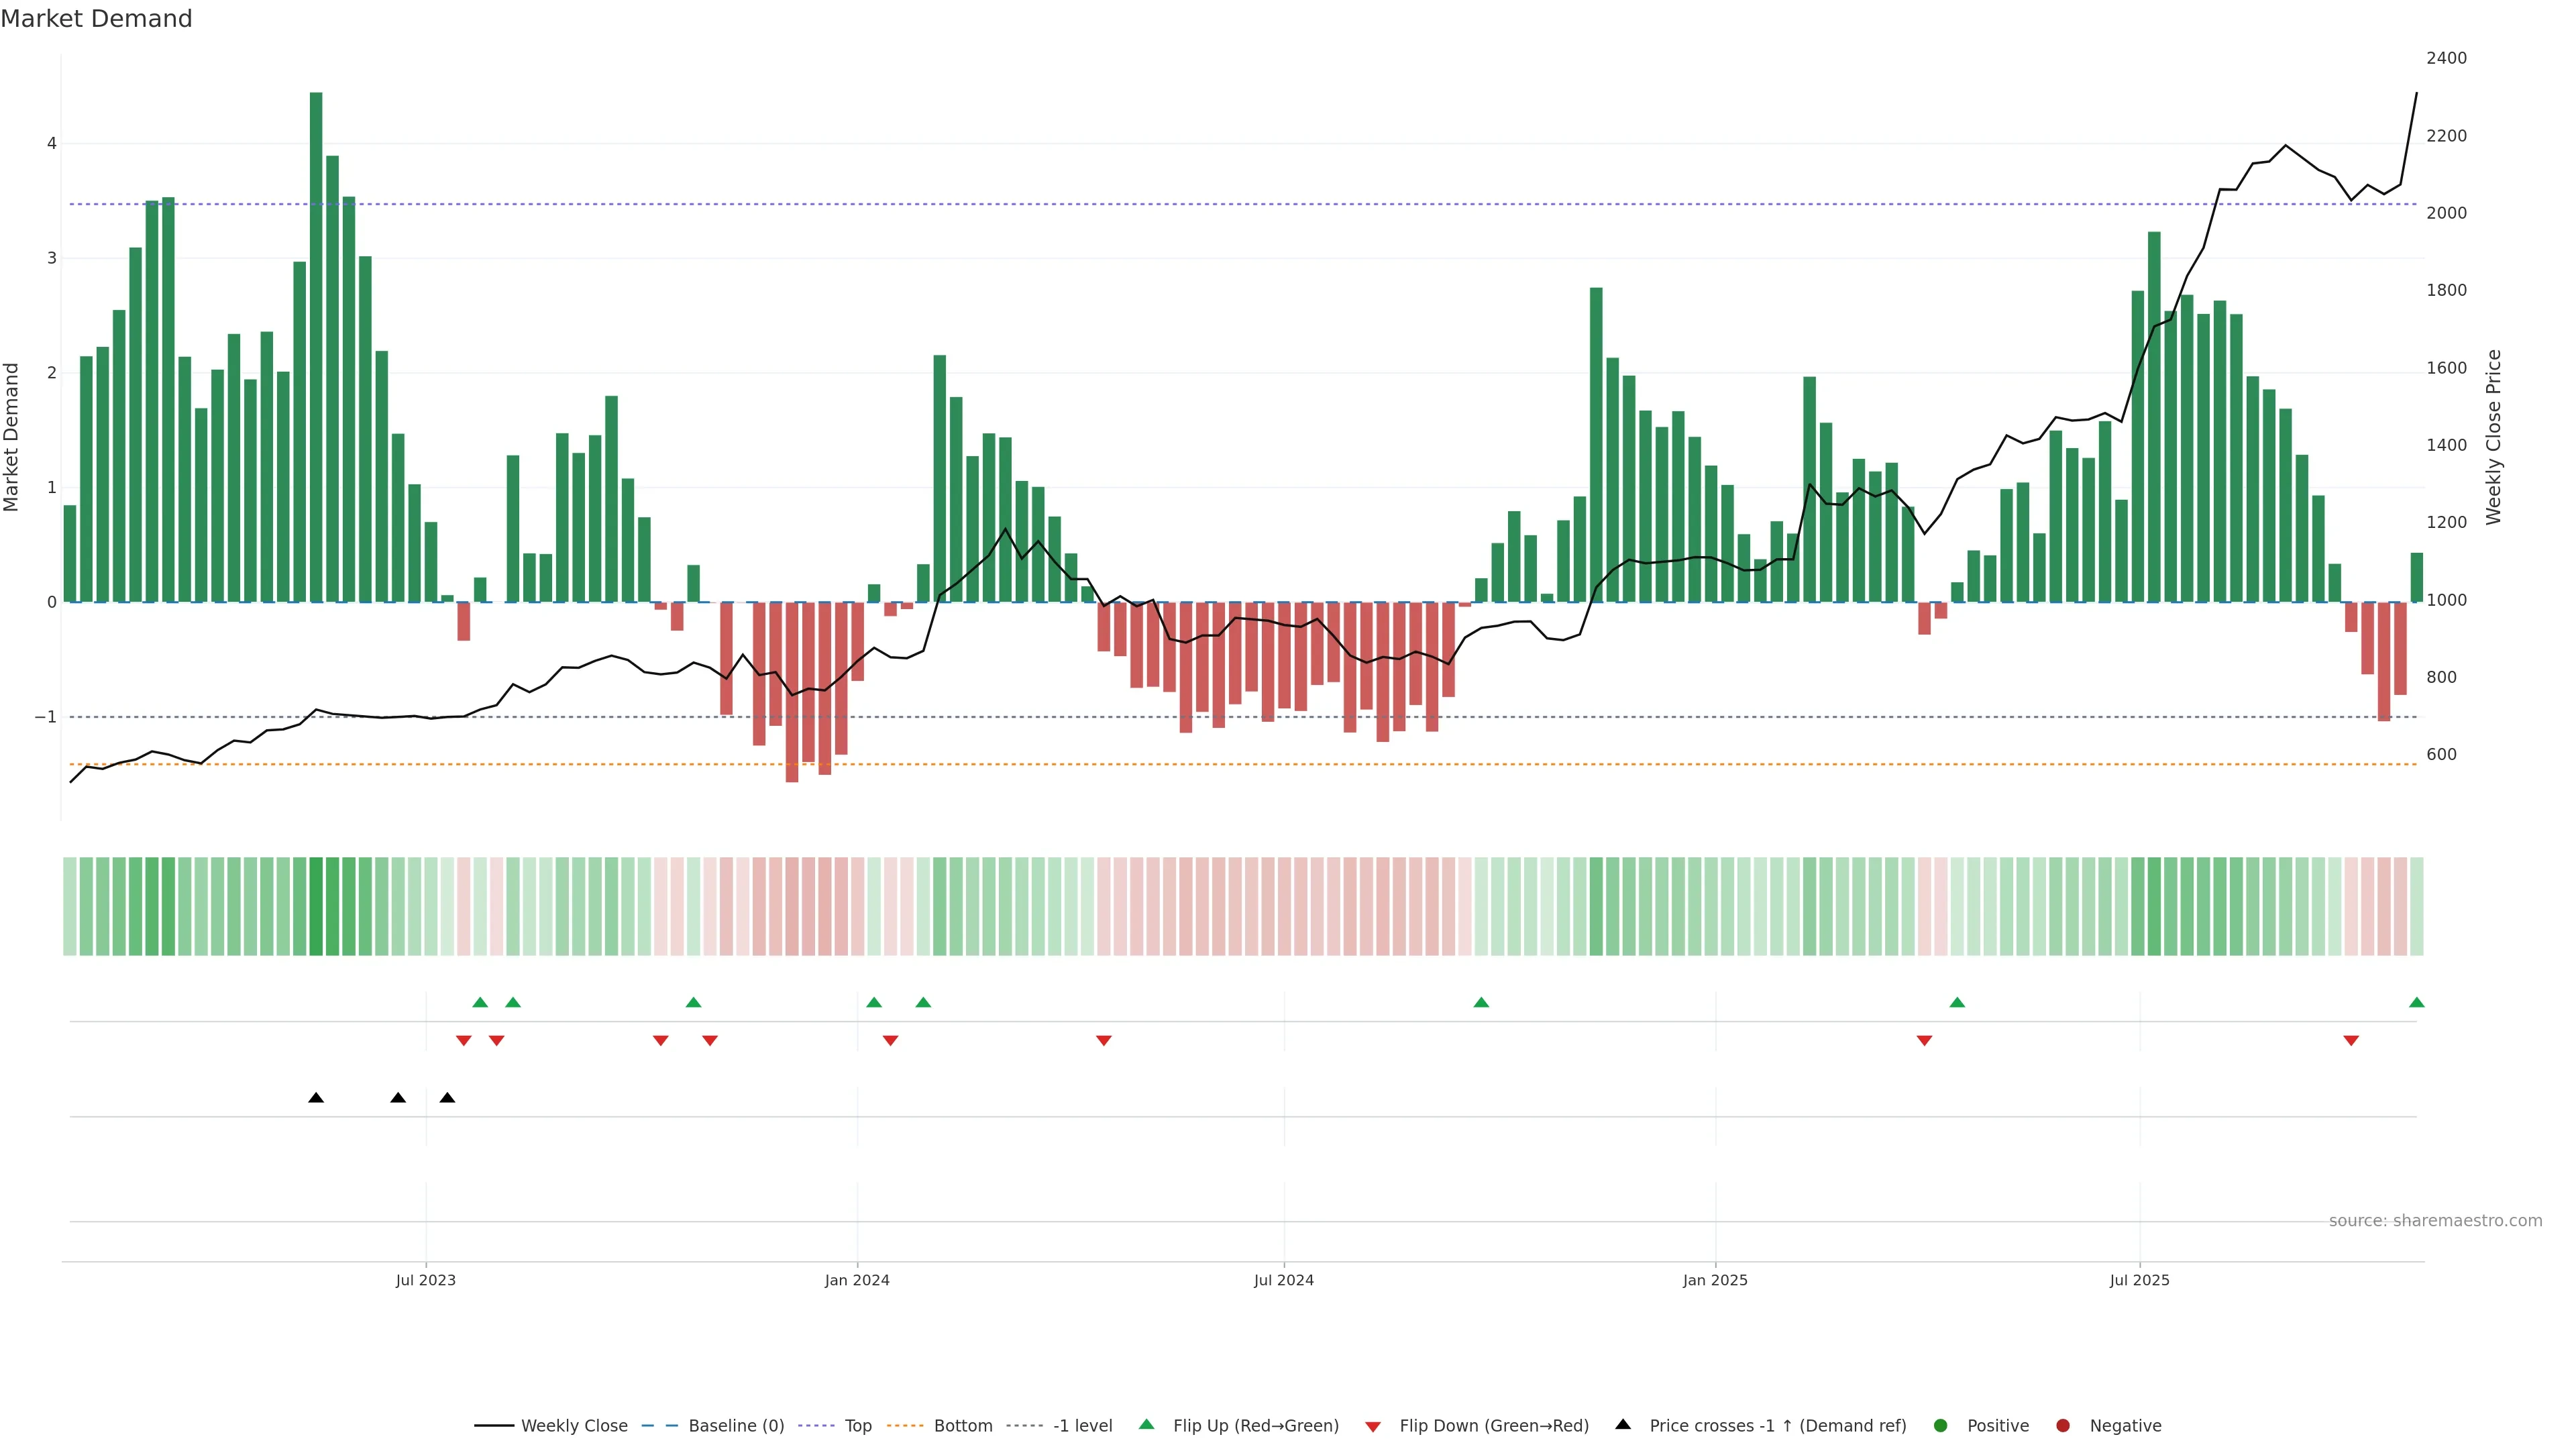Click the -1 level legend entry

1082,1426
